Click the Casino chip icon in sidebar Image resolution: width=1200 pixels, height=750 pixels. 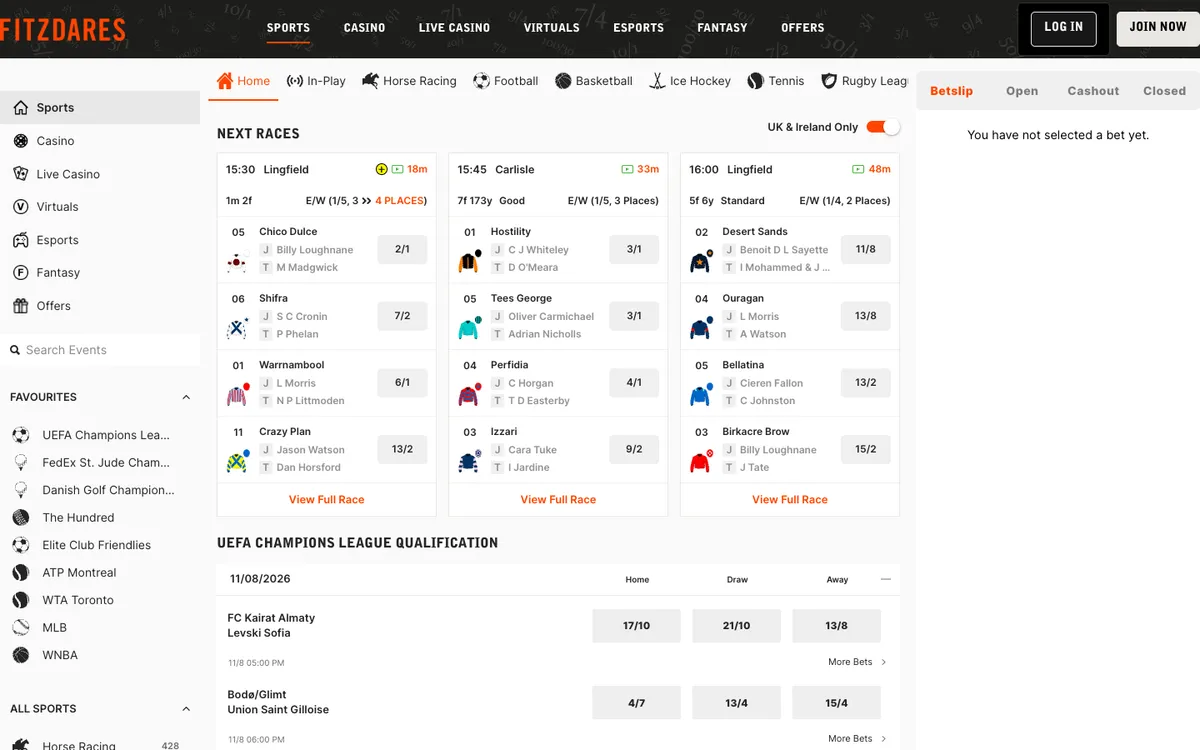pos(20,141)
